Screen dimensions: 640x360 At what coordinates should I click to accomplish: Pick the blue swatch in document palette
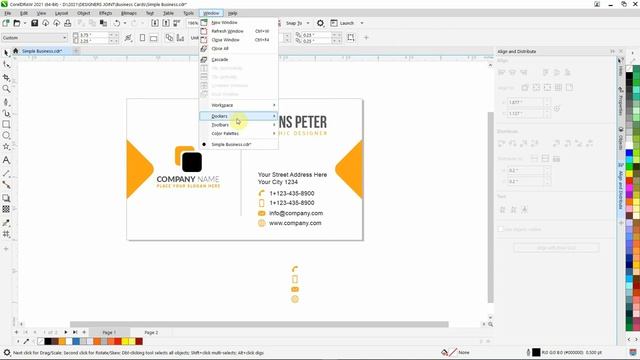tap(76, 341)
